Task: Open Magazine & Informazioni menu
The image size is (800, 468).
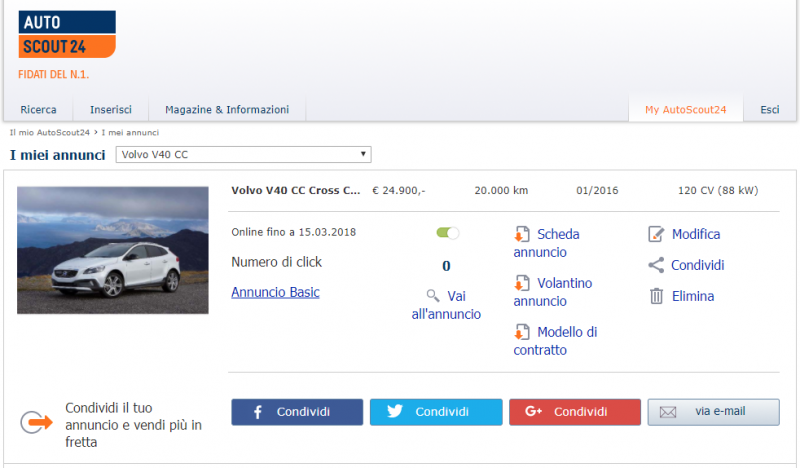Action: (227, 110)
